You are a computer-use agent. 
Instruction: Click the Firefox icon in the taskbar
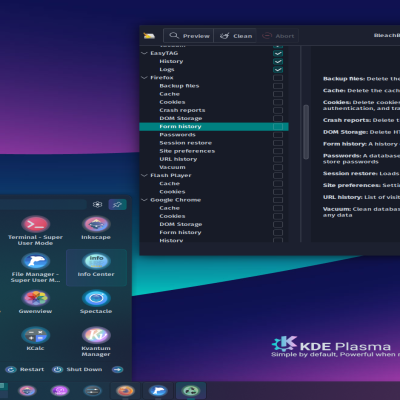click(x=125, y=390)
